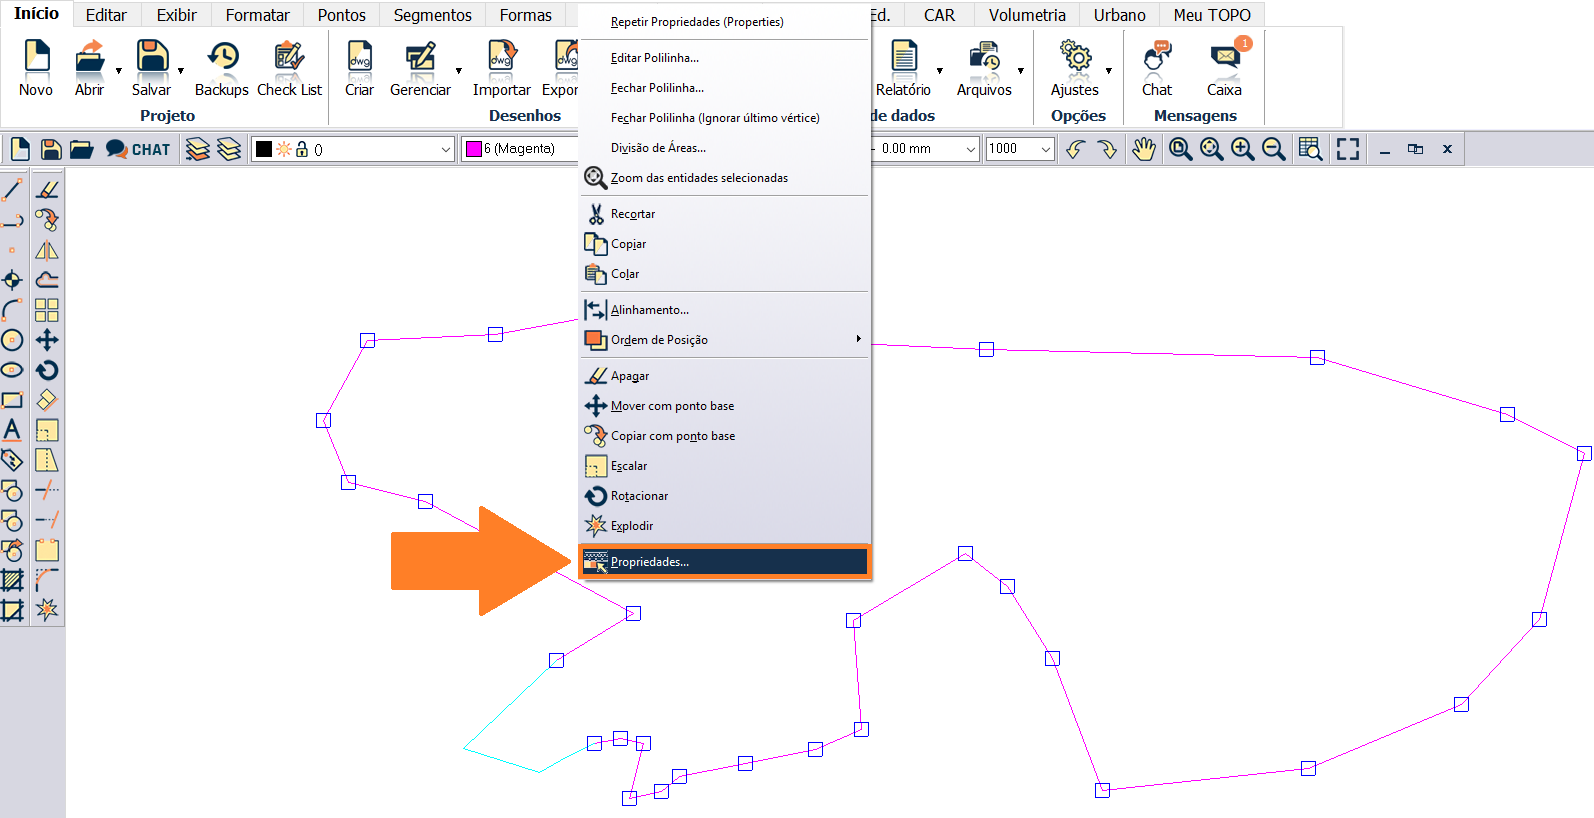Select the mirror tool in left toolbar

47,250
